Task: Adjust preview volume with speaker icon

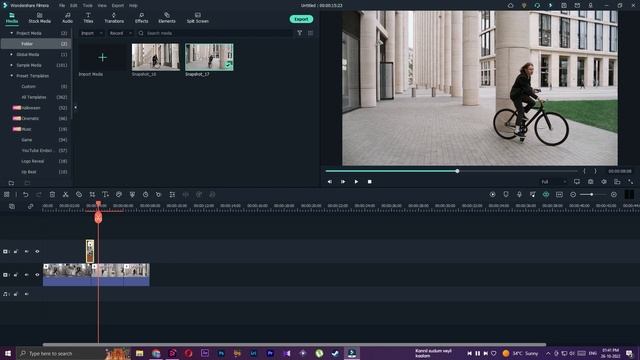Action: [x=604, y=182]
